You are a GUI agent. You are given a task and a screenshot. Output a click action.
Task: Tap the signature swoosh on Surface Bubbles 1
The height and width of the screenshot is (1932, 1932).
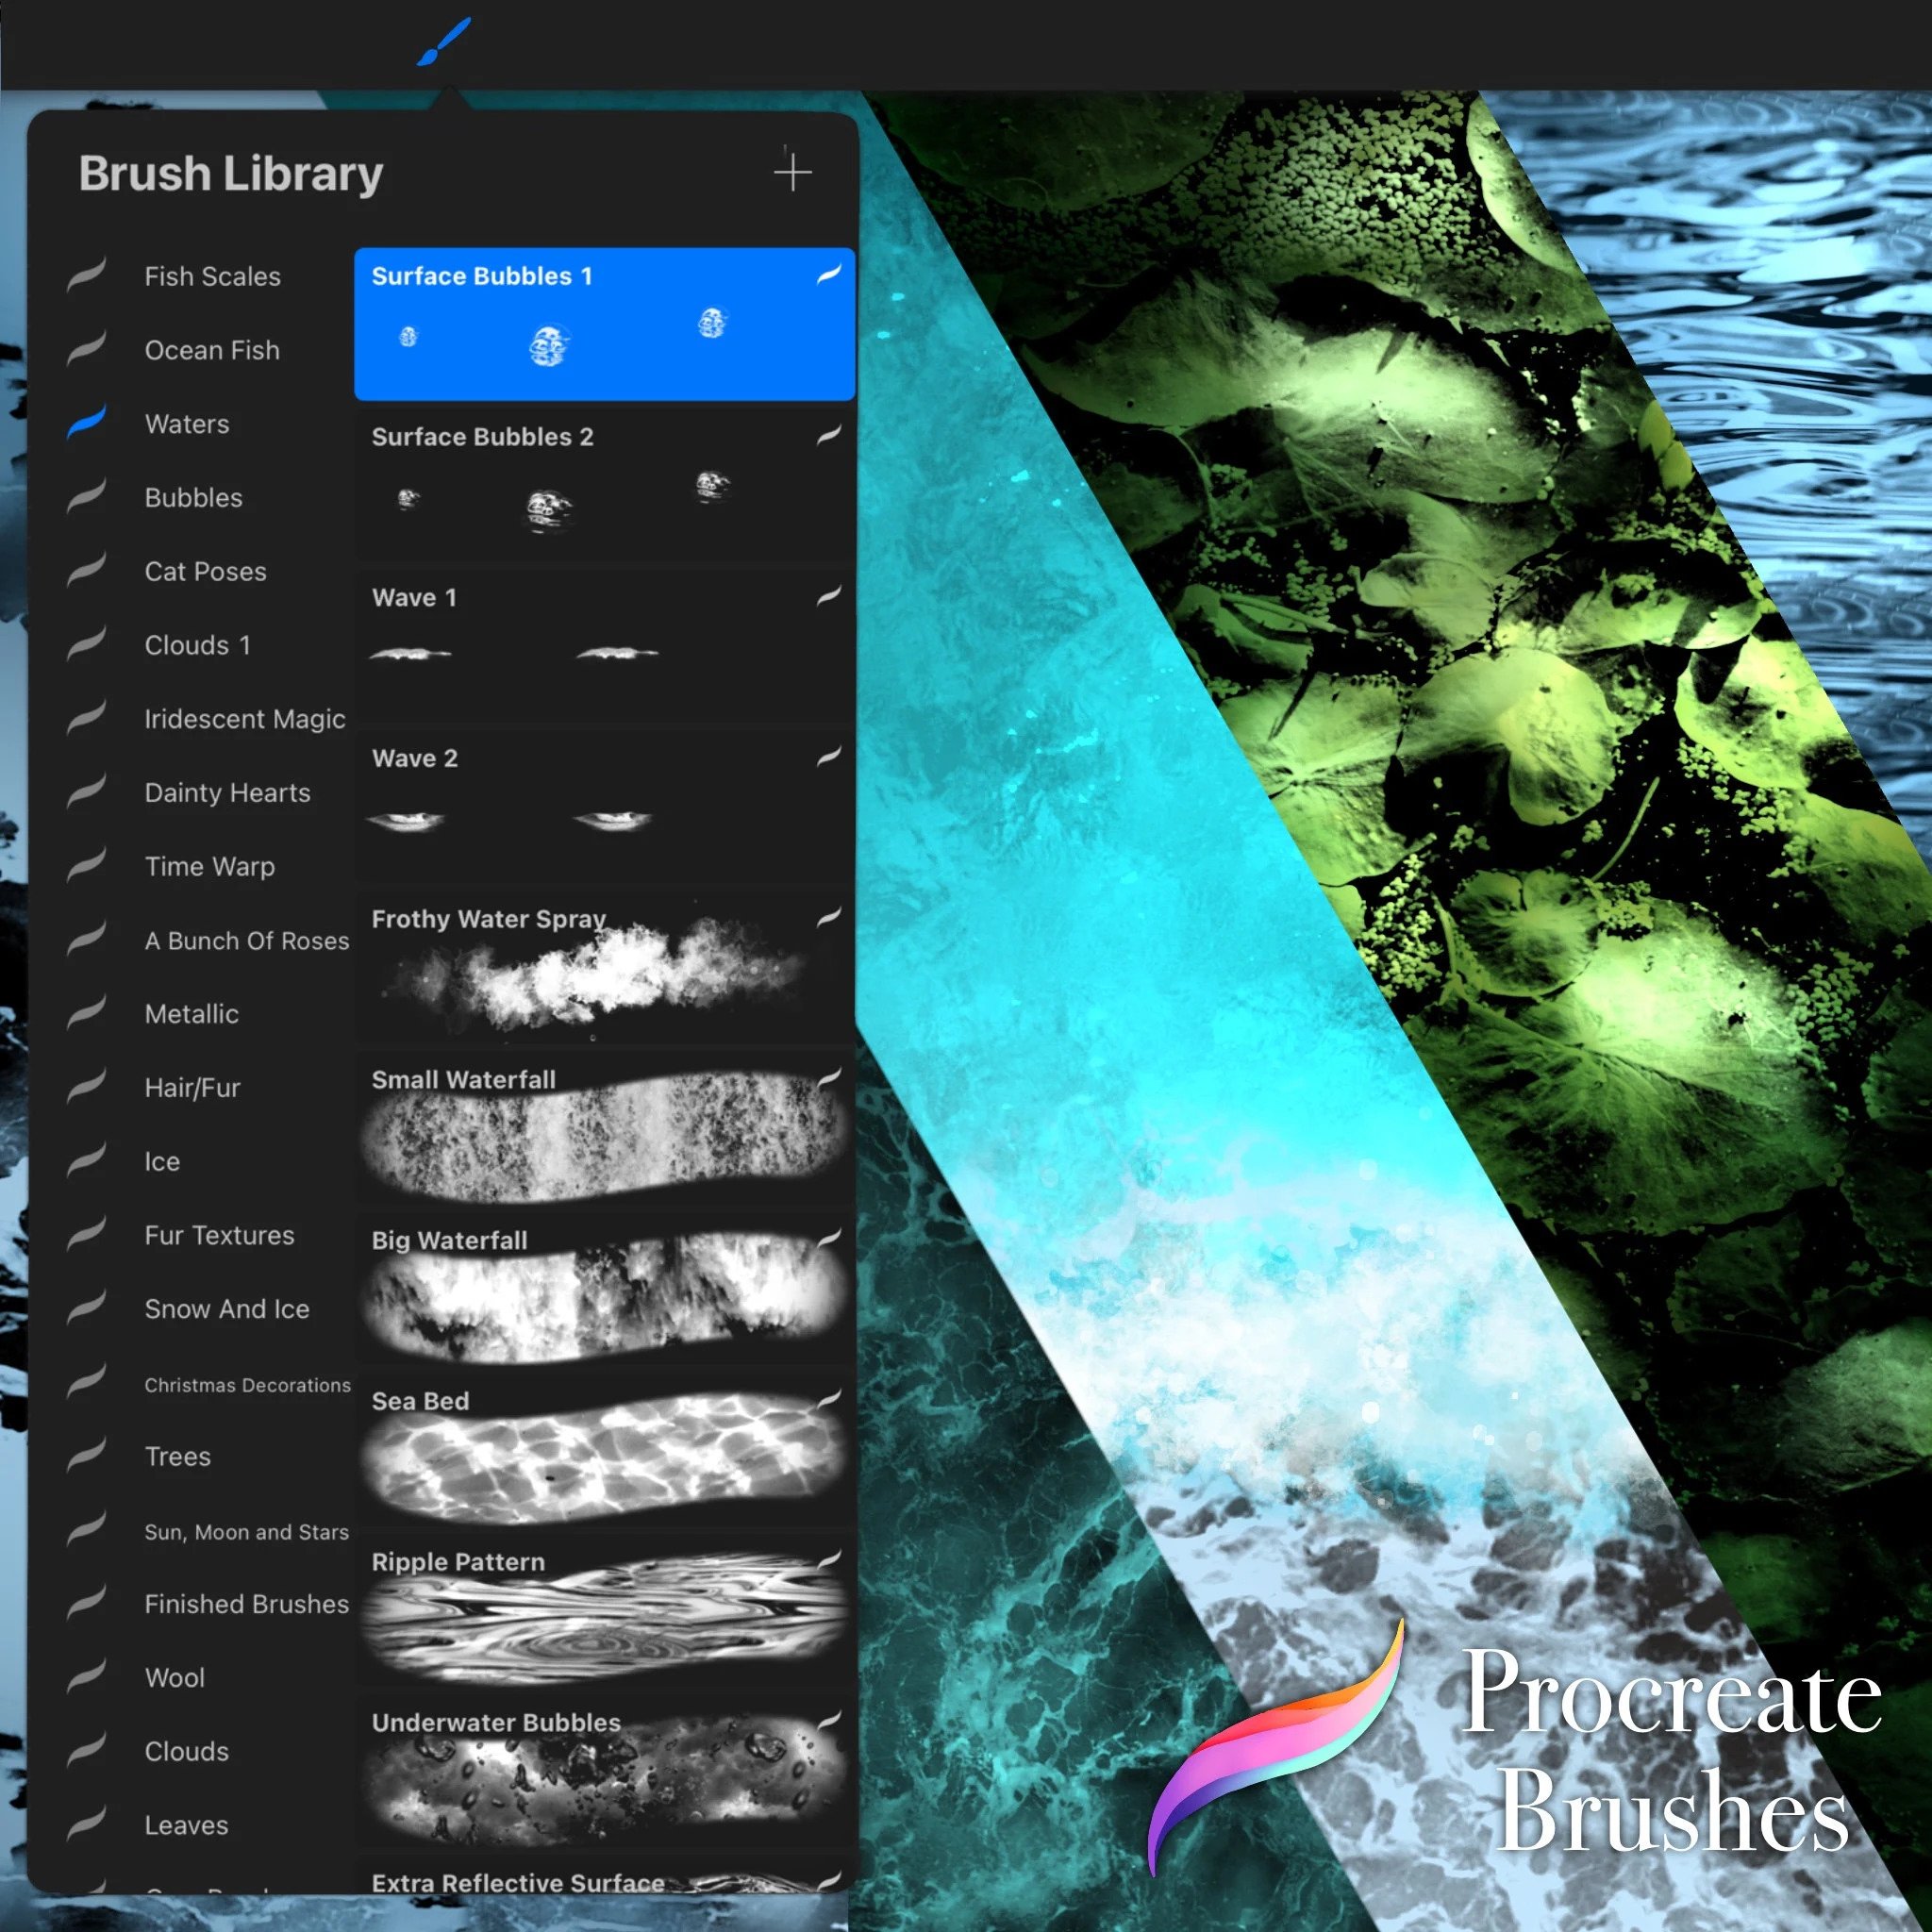coord(829,274)
